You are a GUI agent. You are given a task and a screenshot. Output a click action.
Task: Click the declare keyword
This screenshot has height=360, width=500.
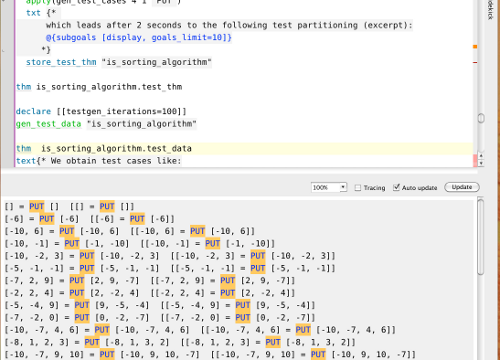click(x=33, y=111)
